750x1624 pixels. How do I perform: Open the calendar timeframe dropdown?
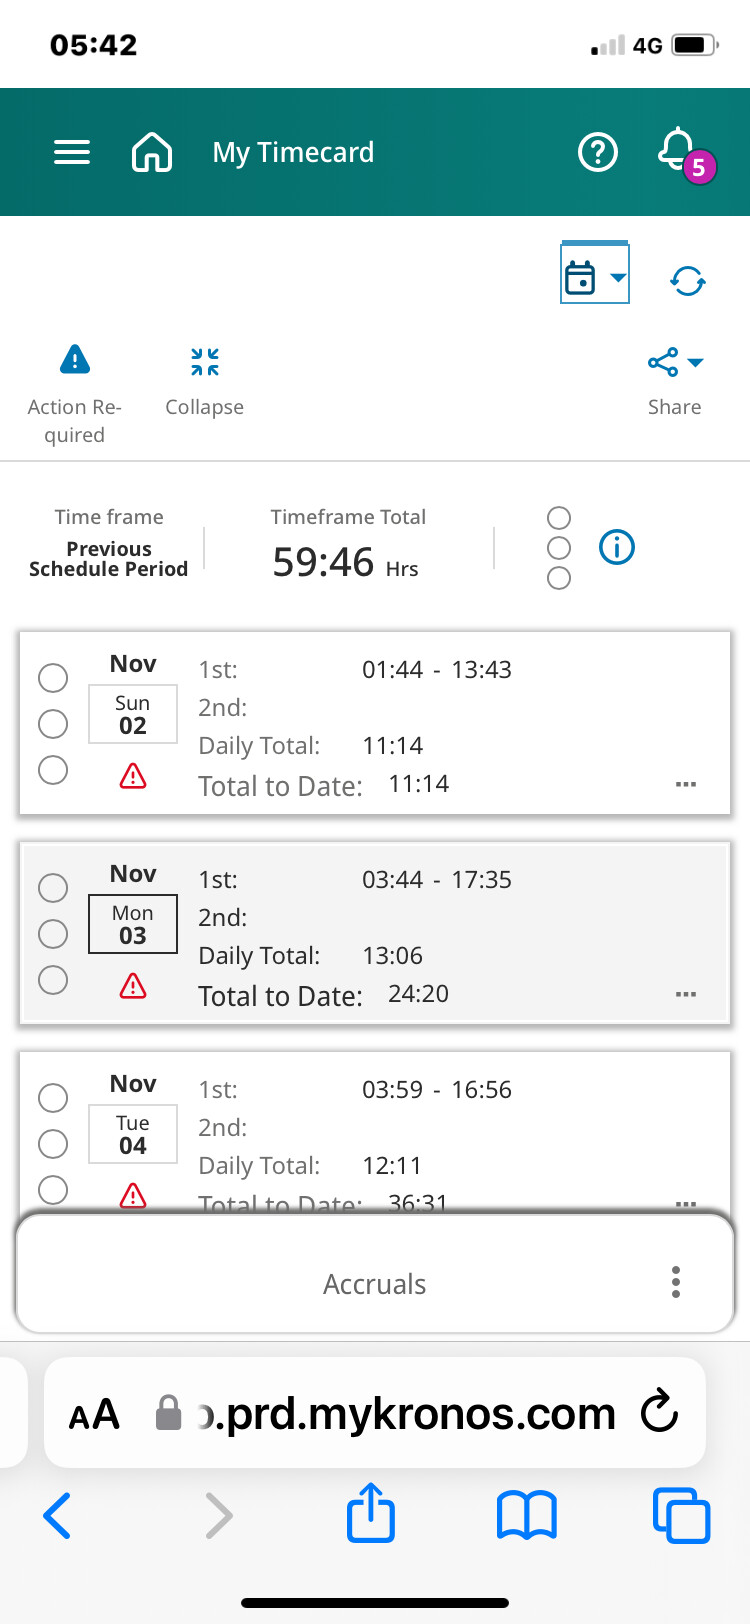595,276
